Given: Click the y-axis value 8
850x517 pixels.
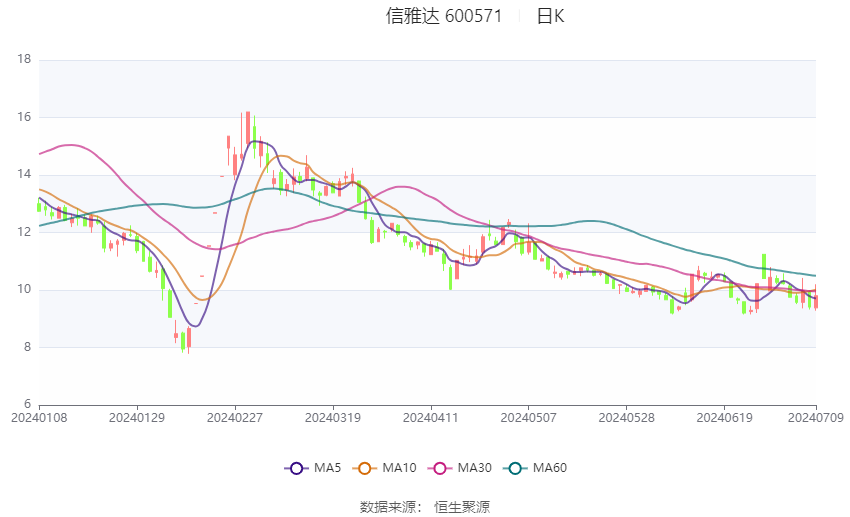Looking at the screenshot, I should (x=27, y=347).
